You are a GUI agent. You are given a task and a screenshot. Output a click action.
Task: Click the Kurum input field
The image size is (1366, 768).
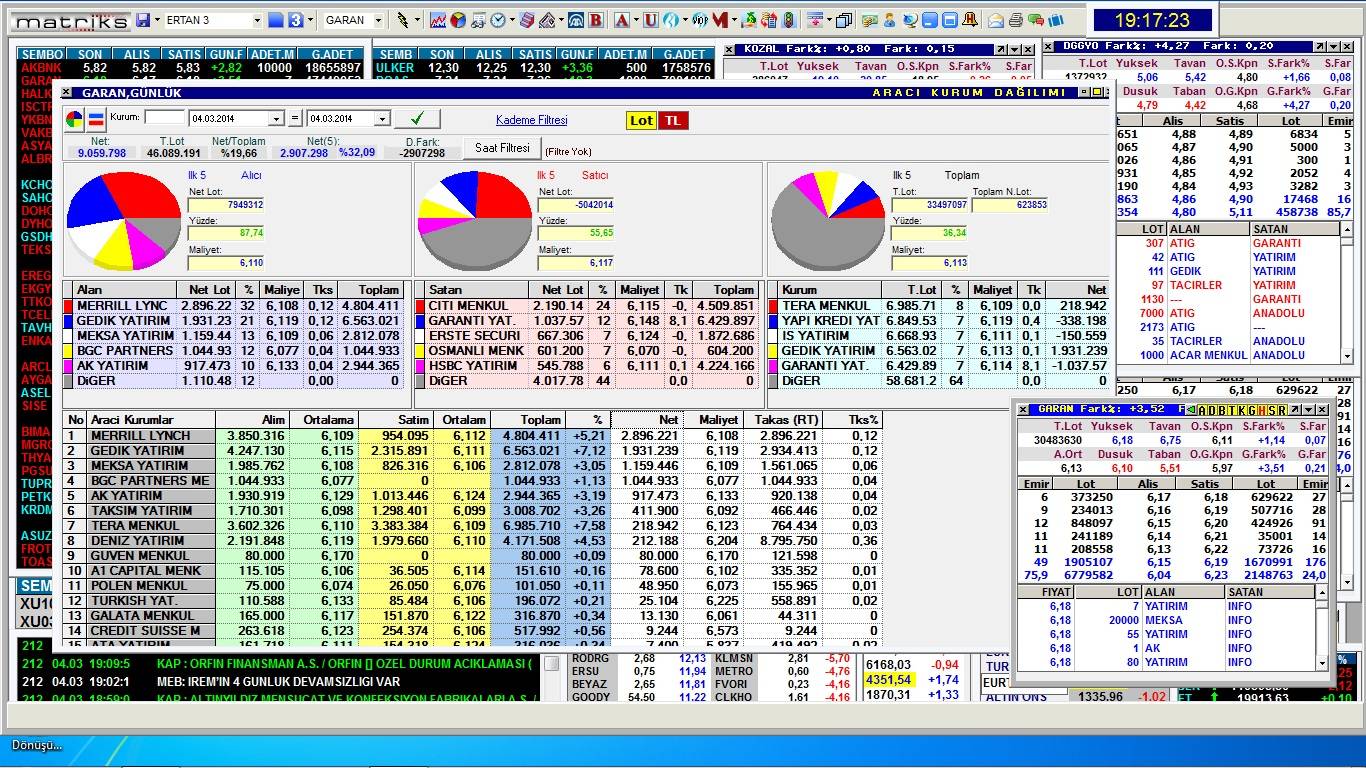164,117
